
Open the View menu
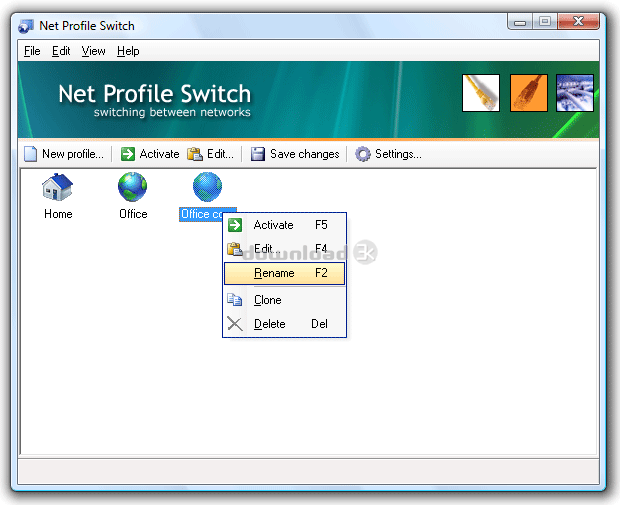pos(93,51)
